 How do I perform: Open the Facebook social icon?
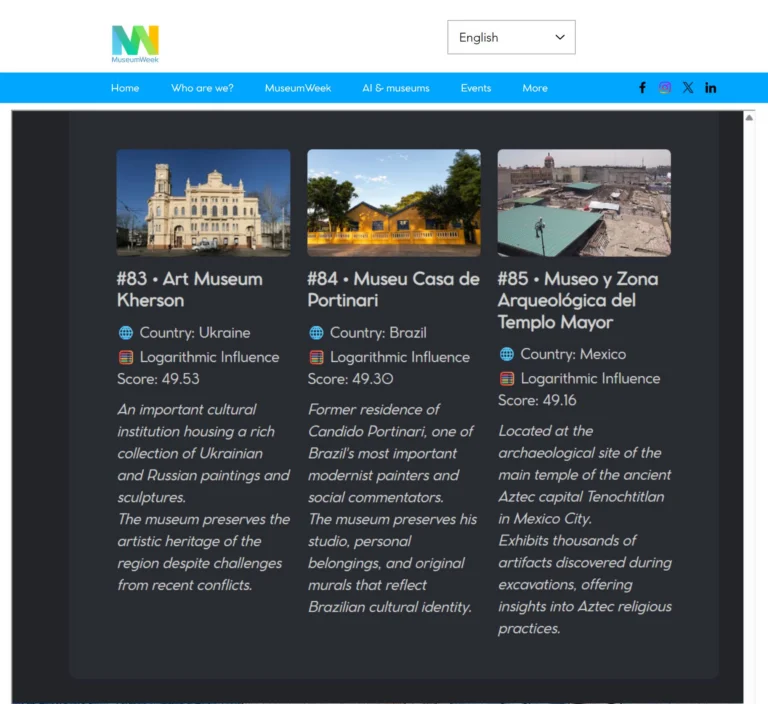click(642, 88)
